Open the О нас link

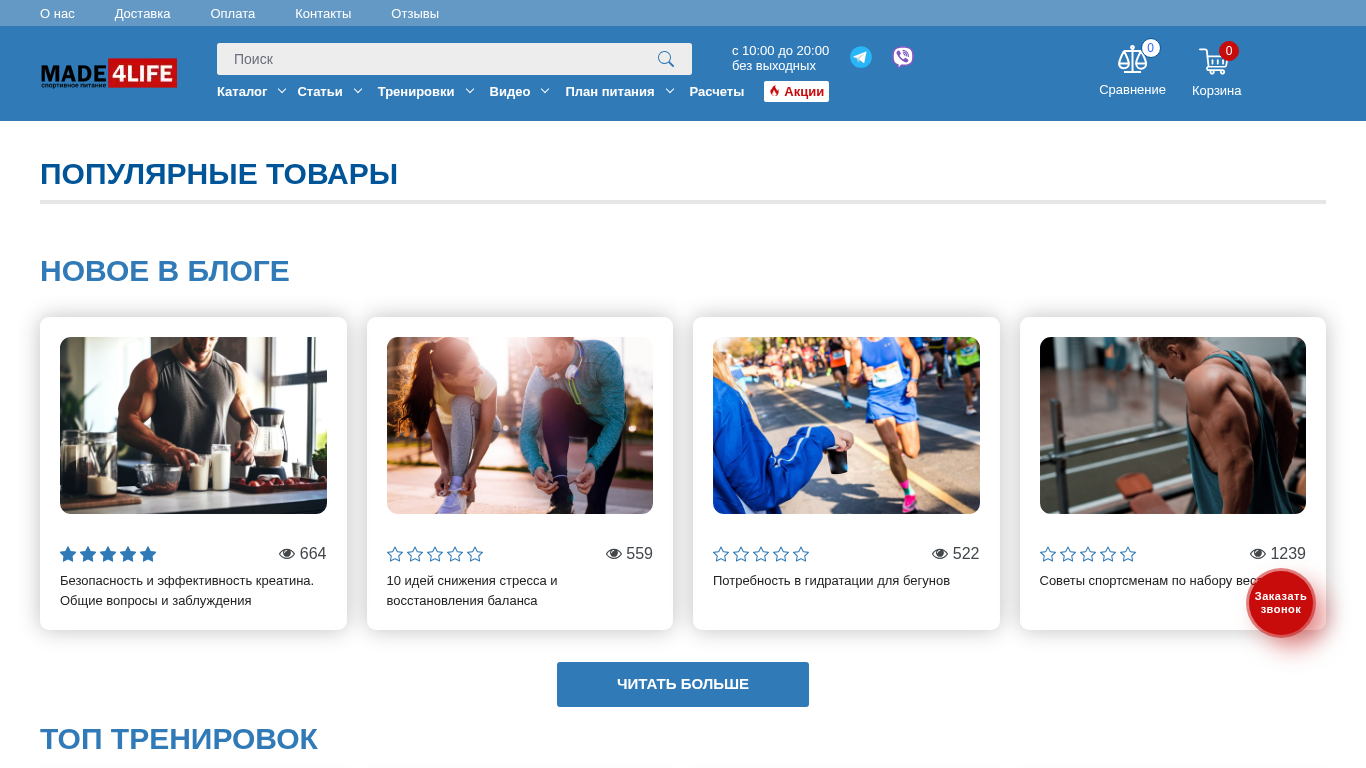click(57, 13)
